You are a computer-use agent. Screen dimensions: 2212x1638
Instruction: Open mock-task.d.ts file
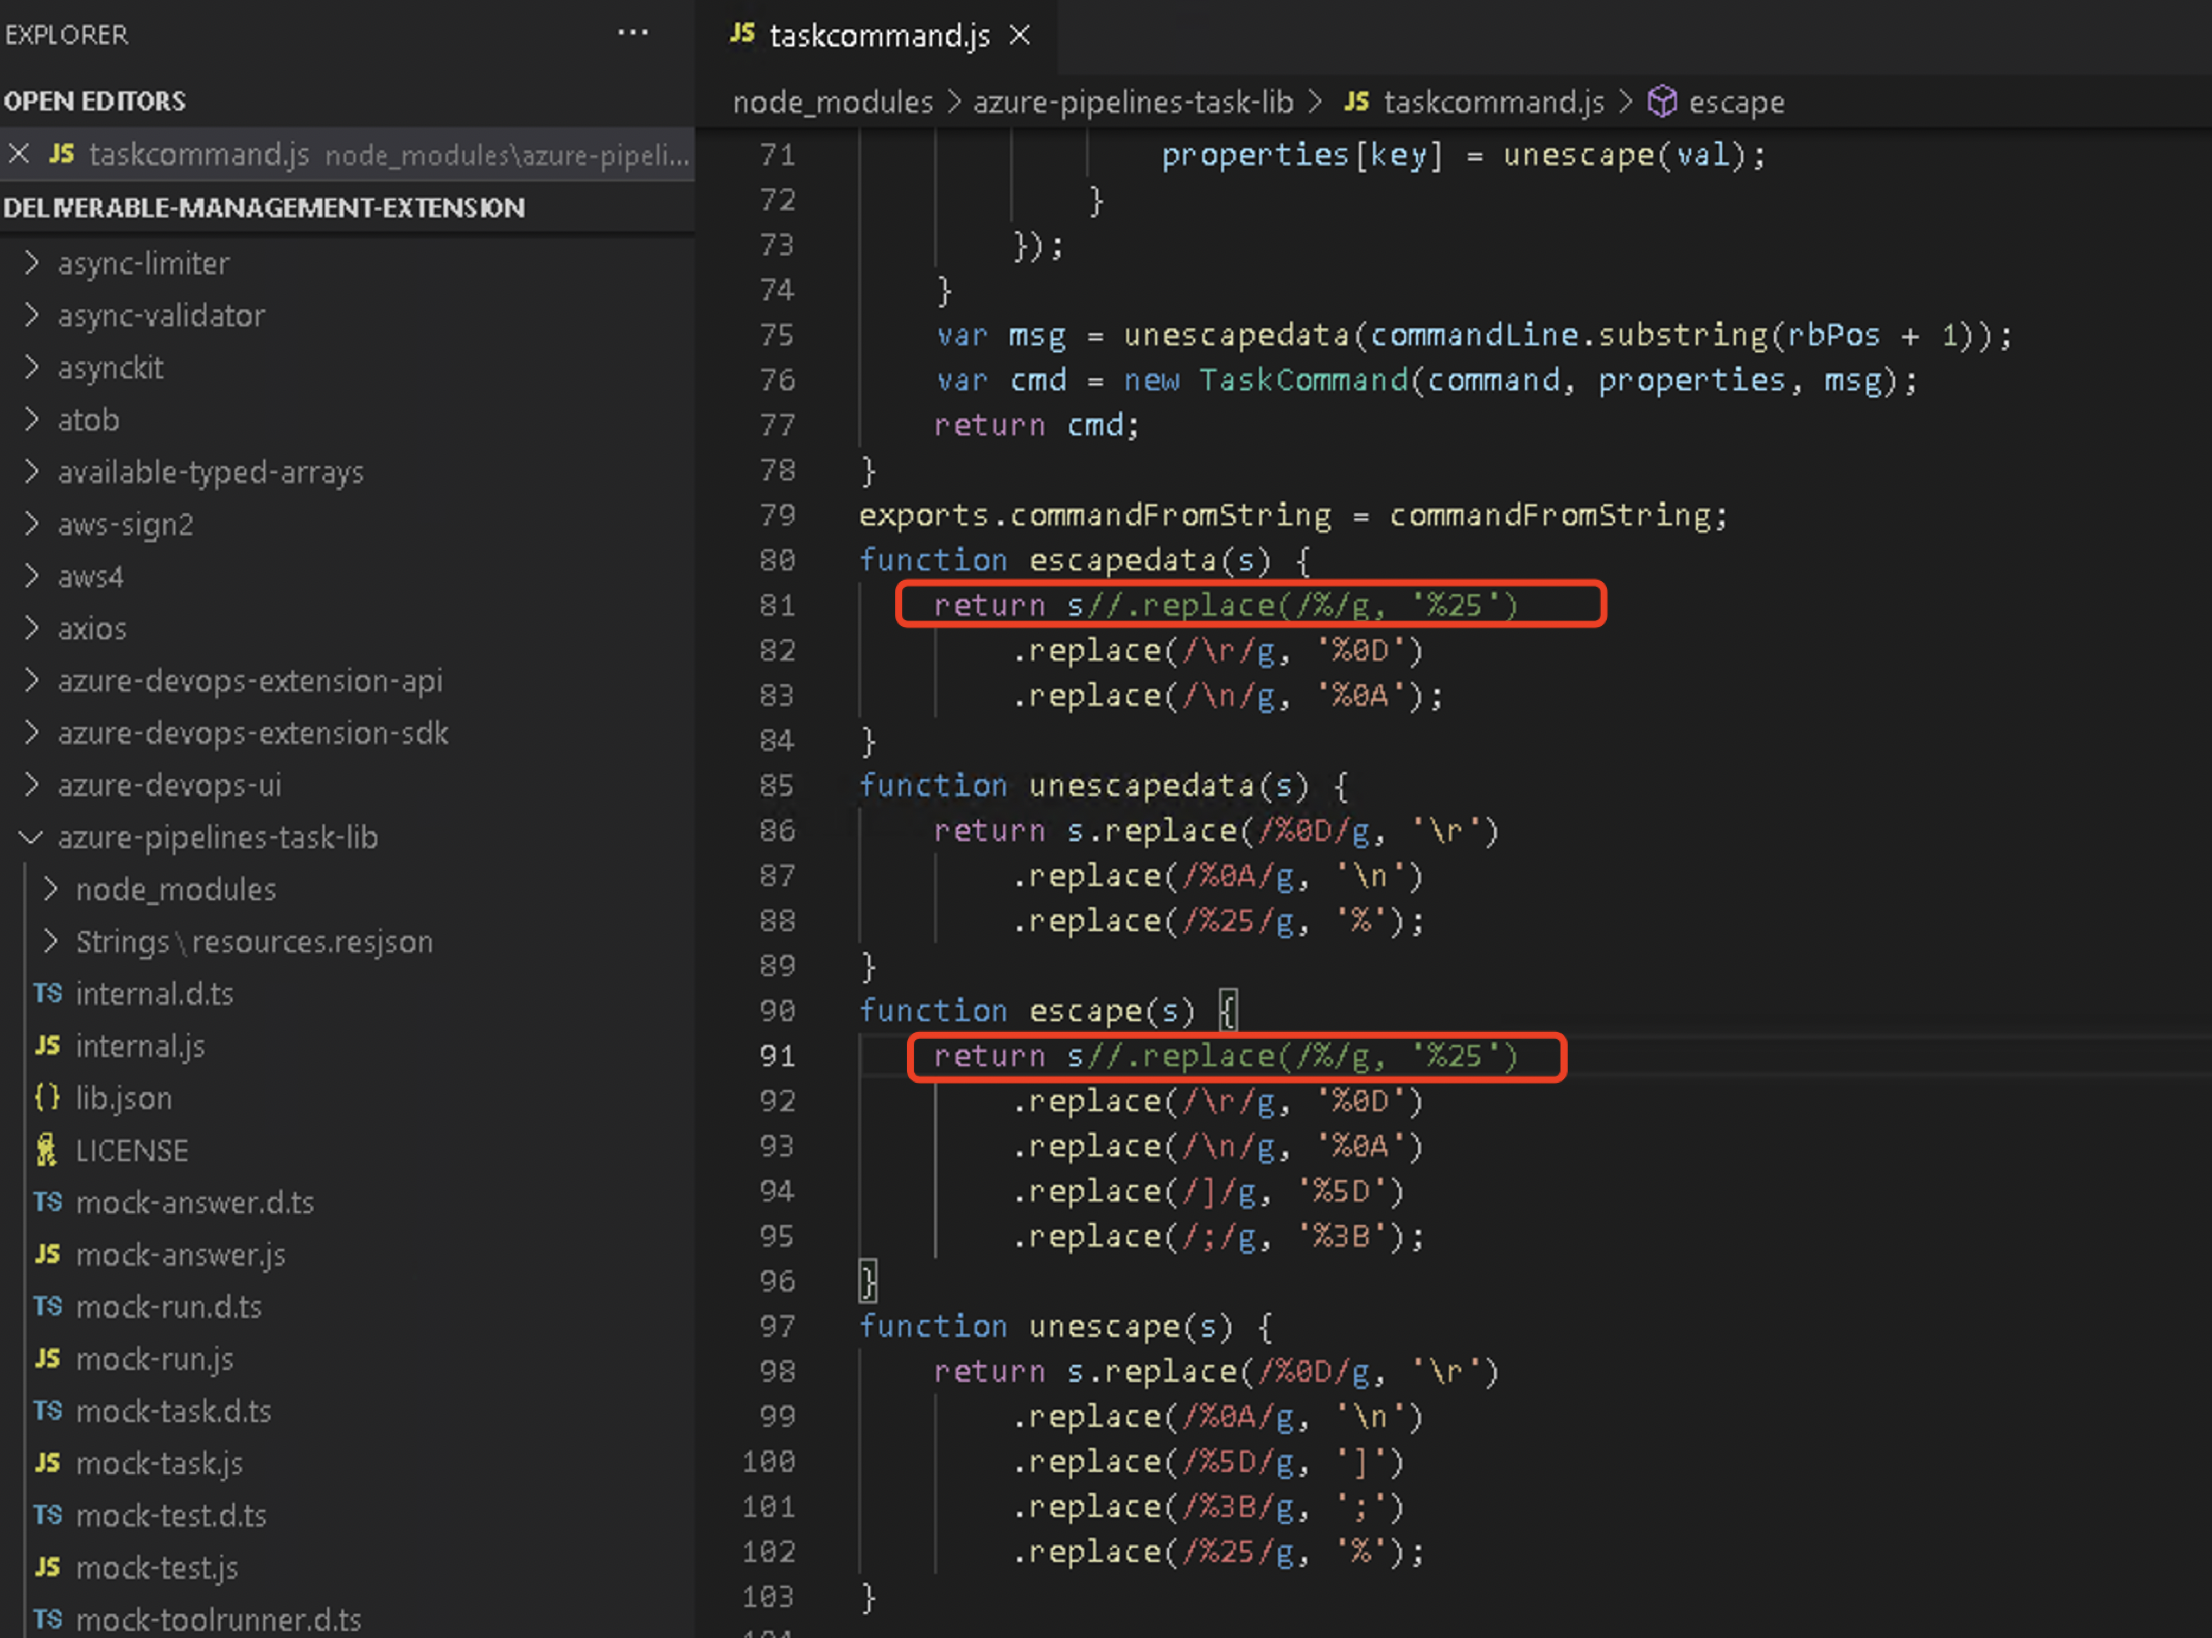click(x=174, y=1412)
